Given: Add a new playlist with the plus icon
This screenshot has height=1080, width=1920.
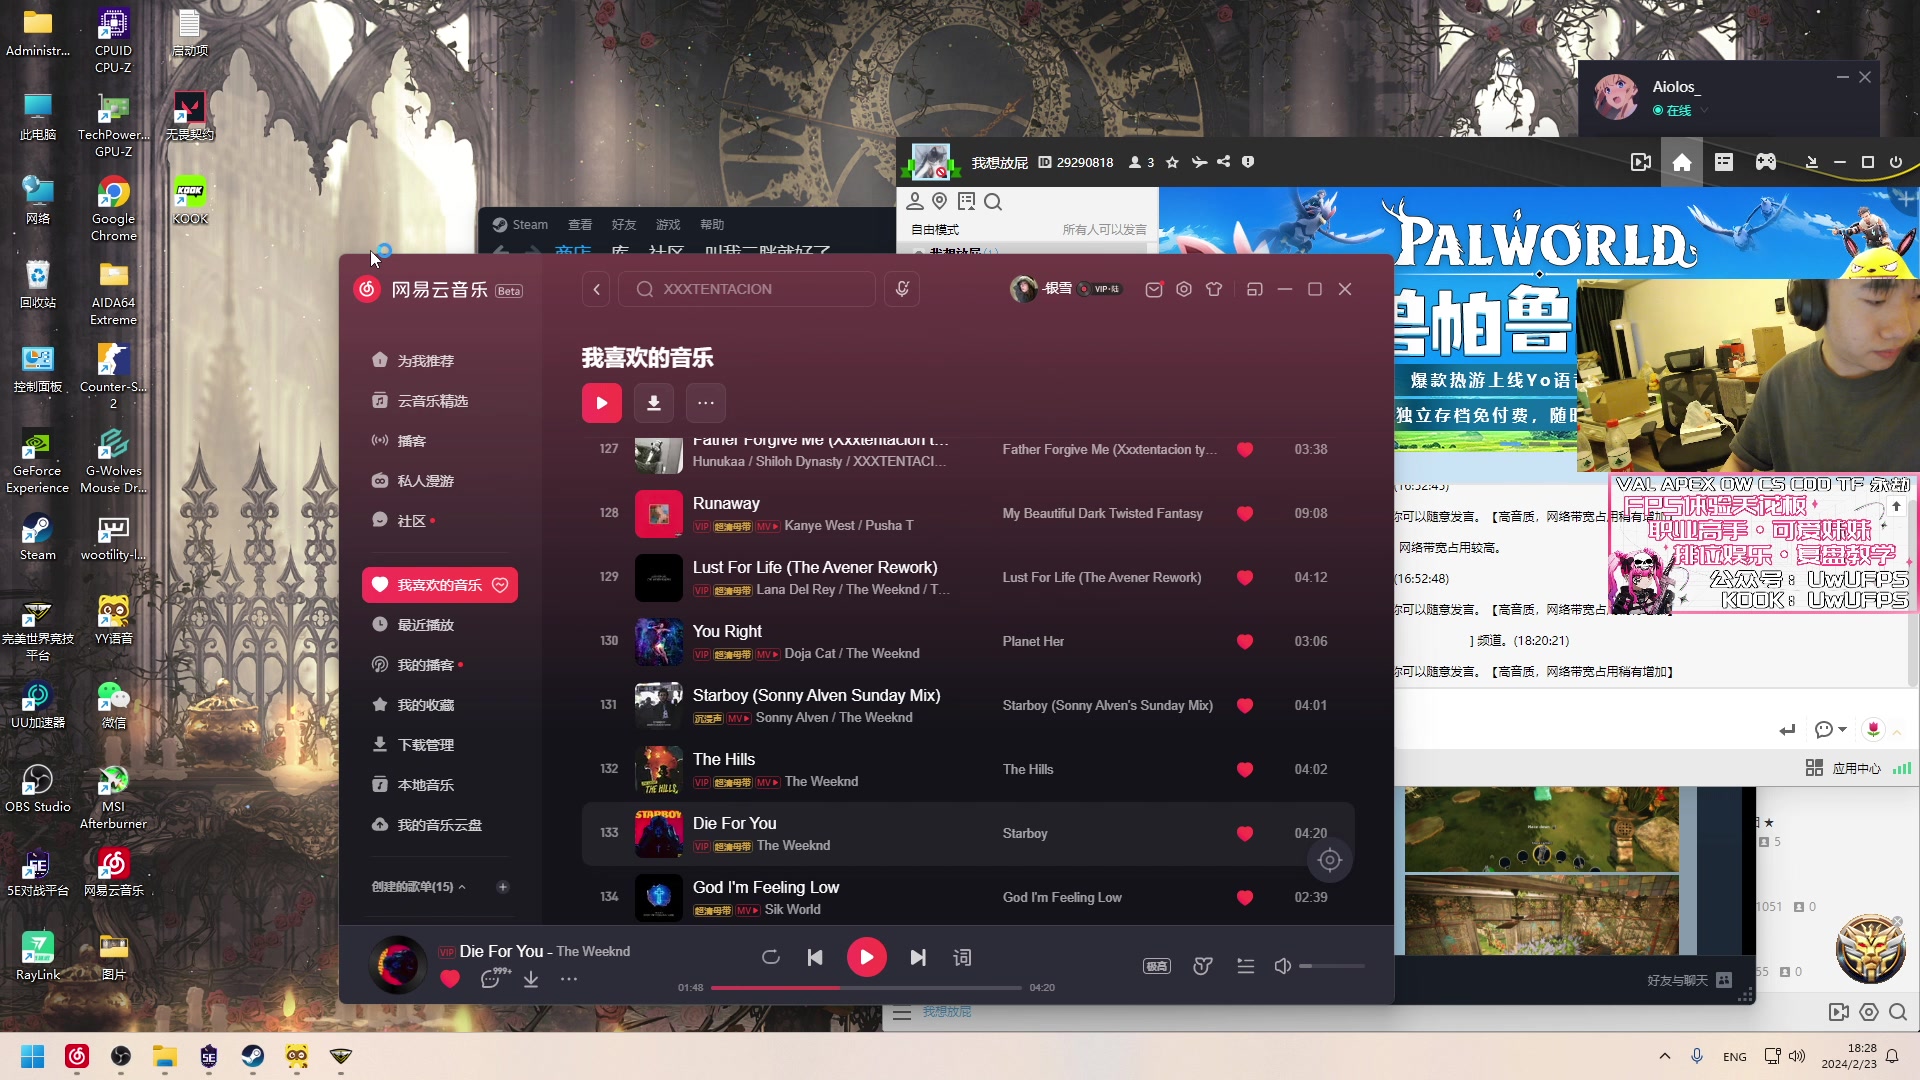Looking at the screenshot, I should pos(503,887).
